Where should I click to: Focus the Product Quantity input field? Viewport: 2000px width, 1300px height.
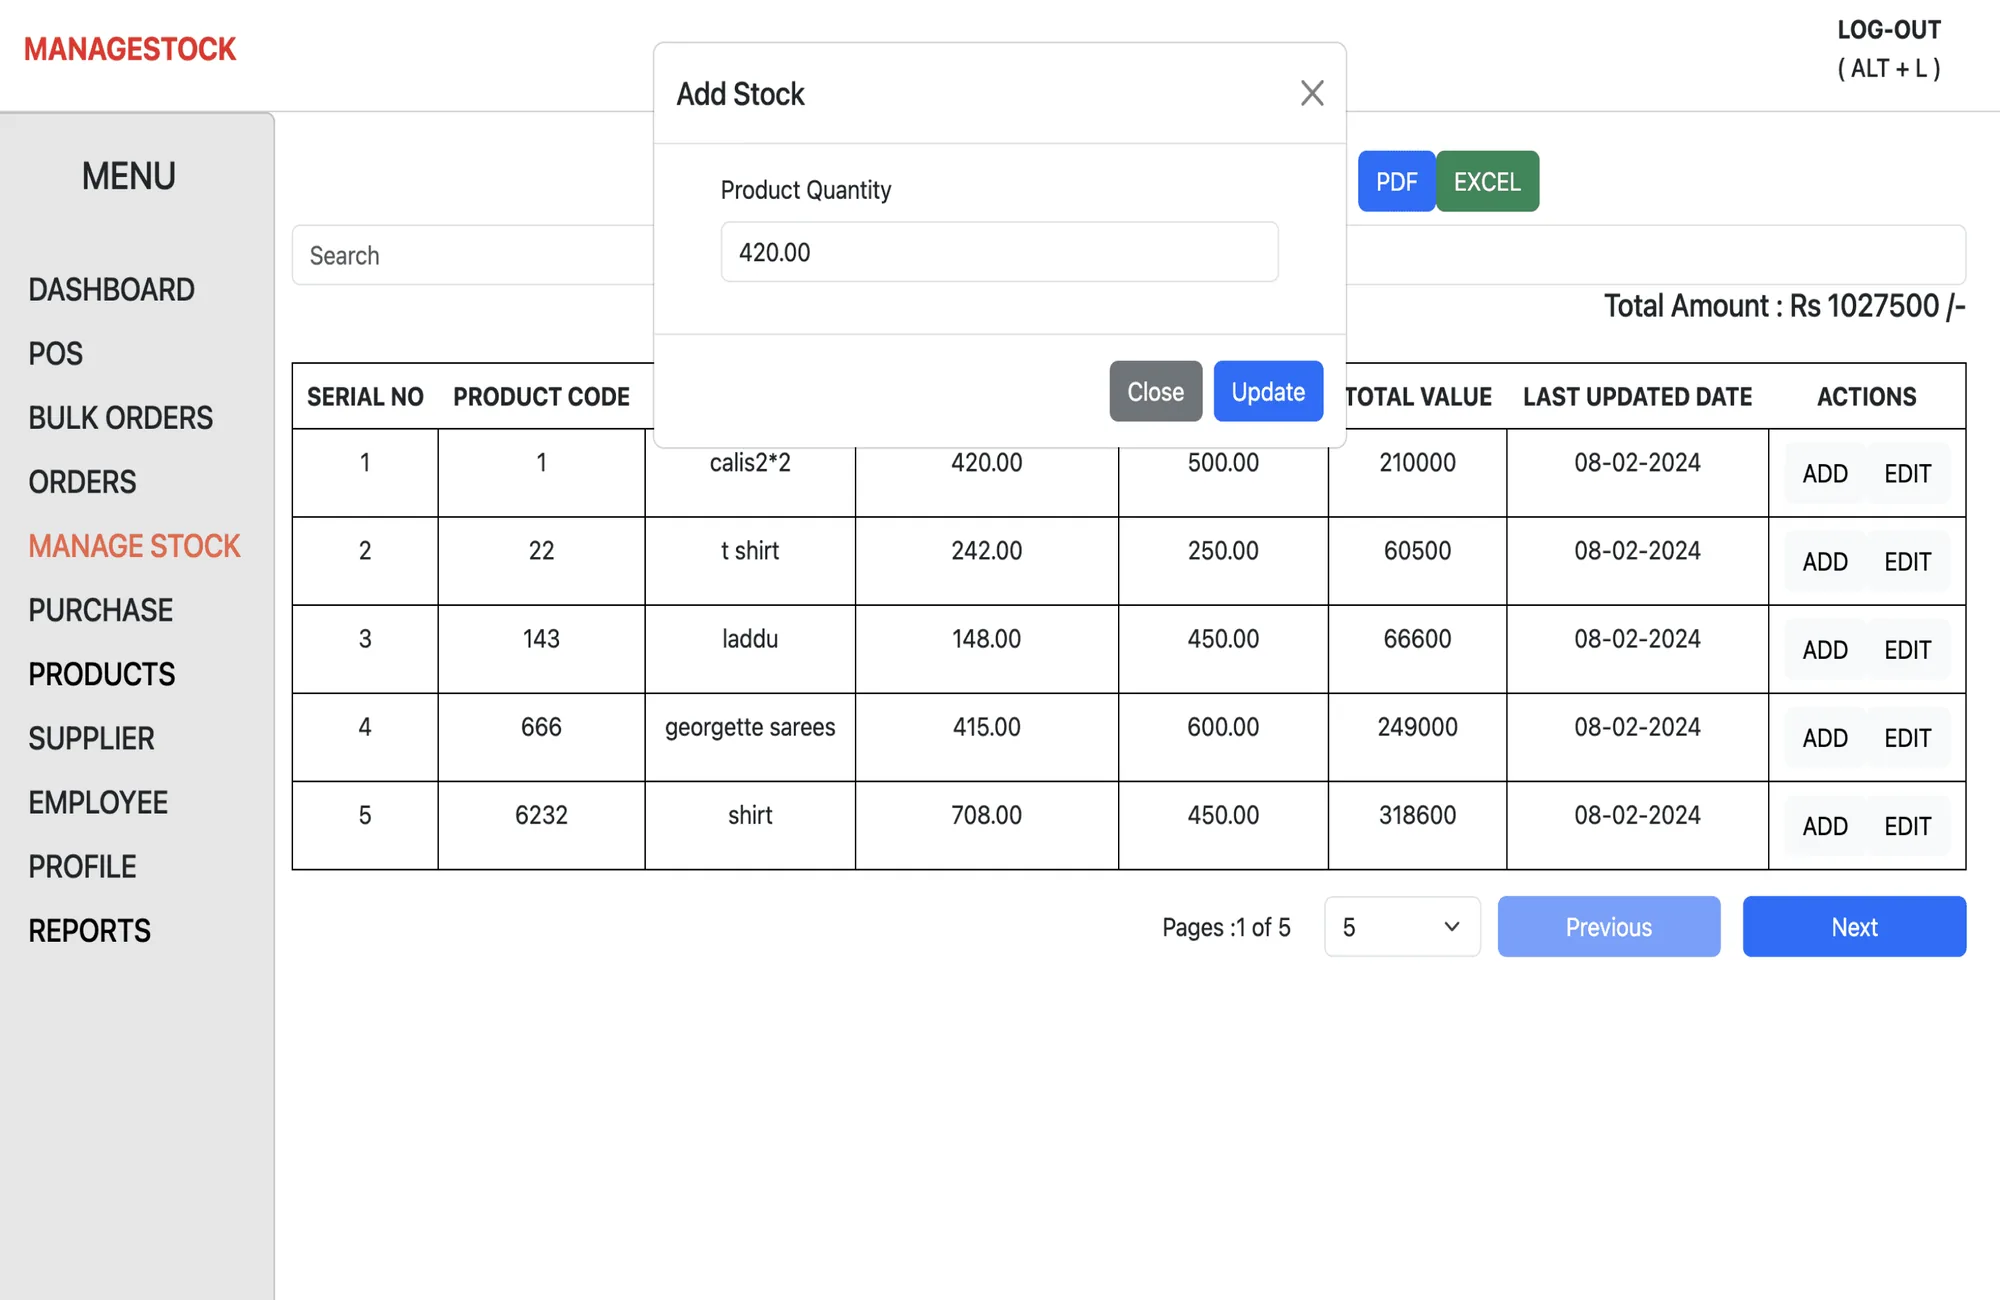tap(999, 252)
